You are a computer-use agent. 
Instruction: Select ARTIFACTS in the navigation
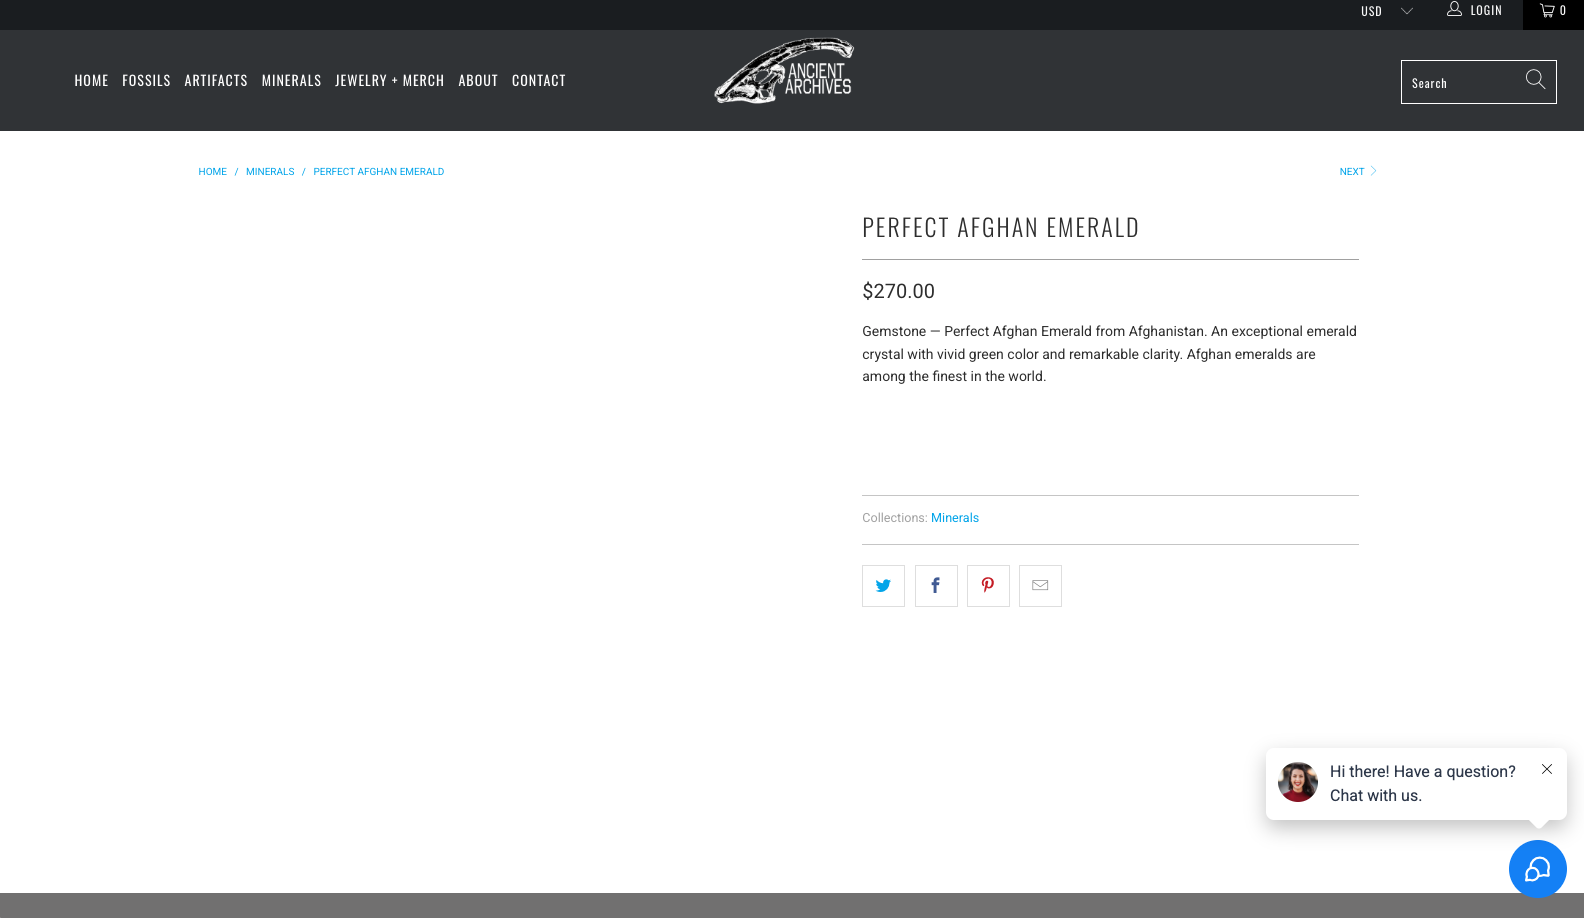click(x=216, y=80)
